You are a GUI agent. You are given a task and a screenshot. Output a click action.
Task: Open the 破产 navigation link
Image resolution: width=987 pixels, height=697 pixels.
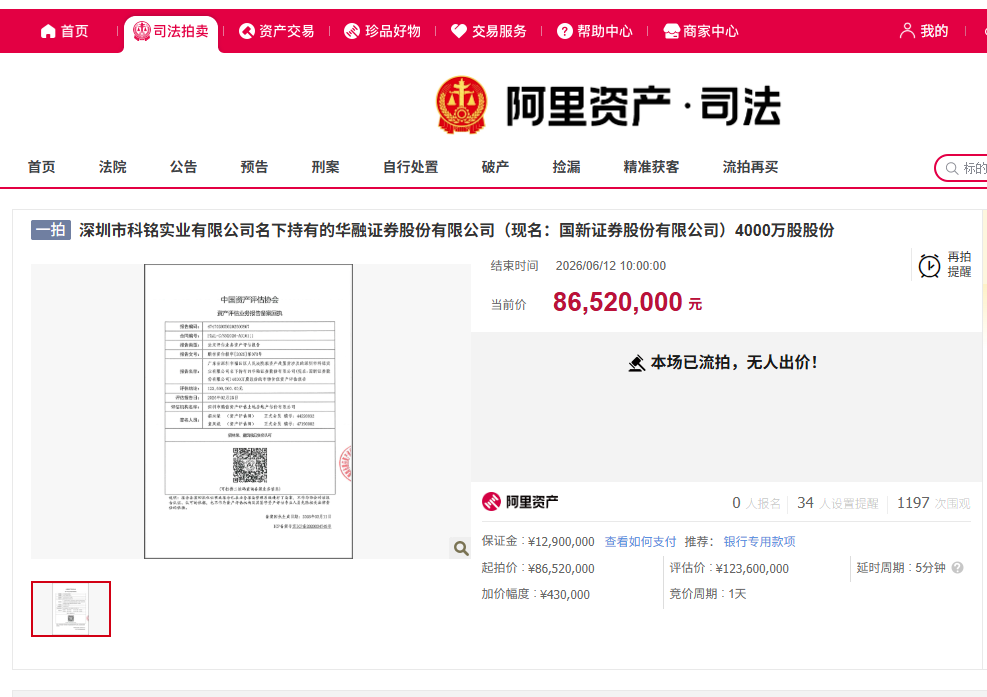pyautogui.click(x=495, y=167)
